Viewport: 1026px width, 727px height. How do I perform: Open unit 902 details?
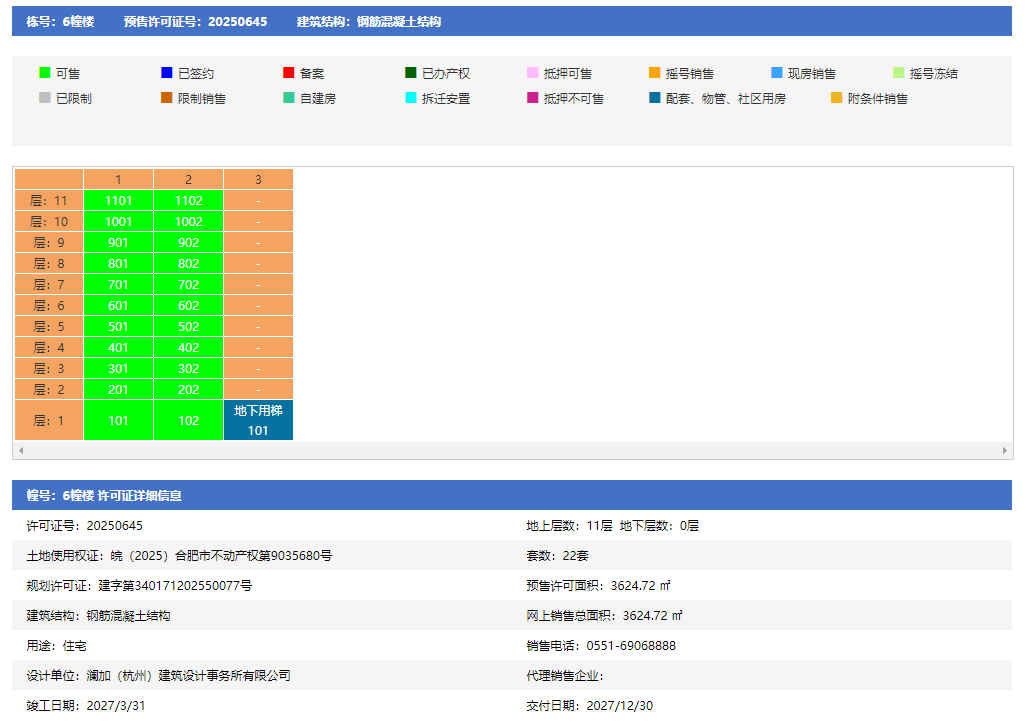coord(188,242)
